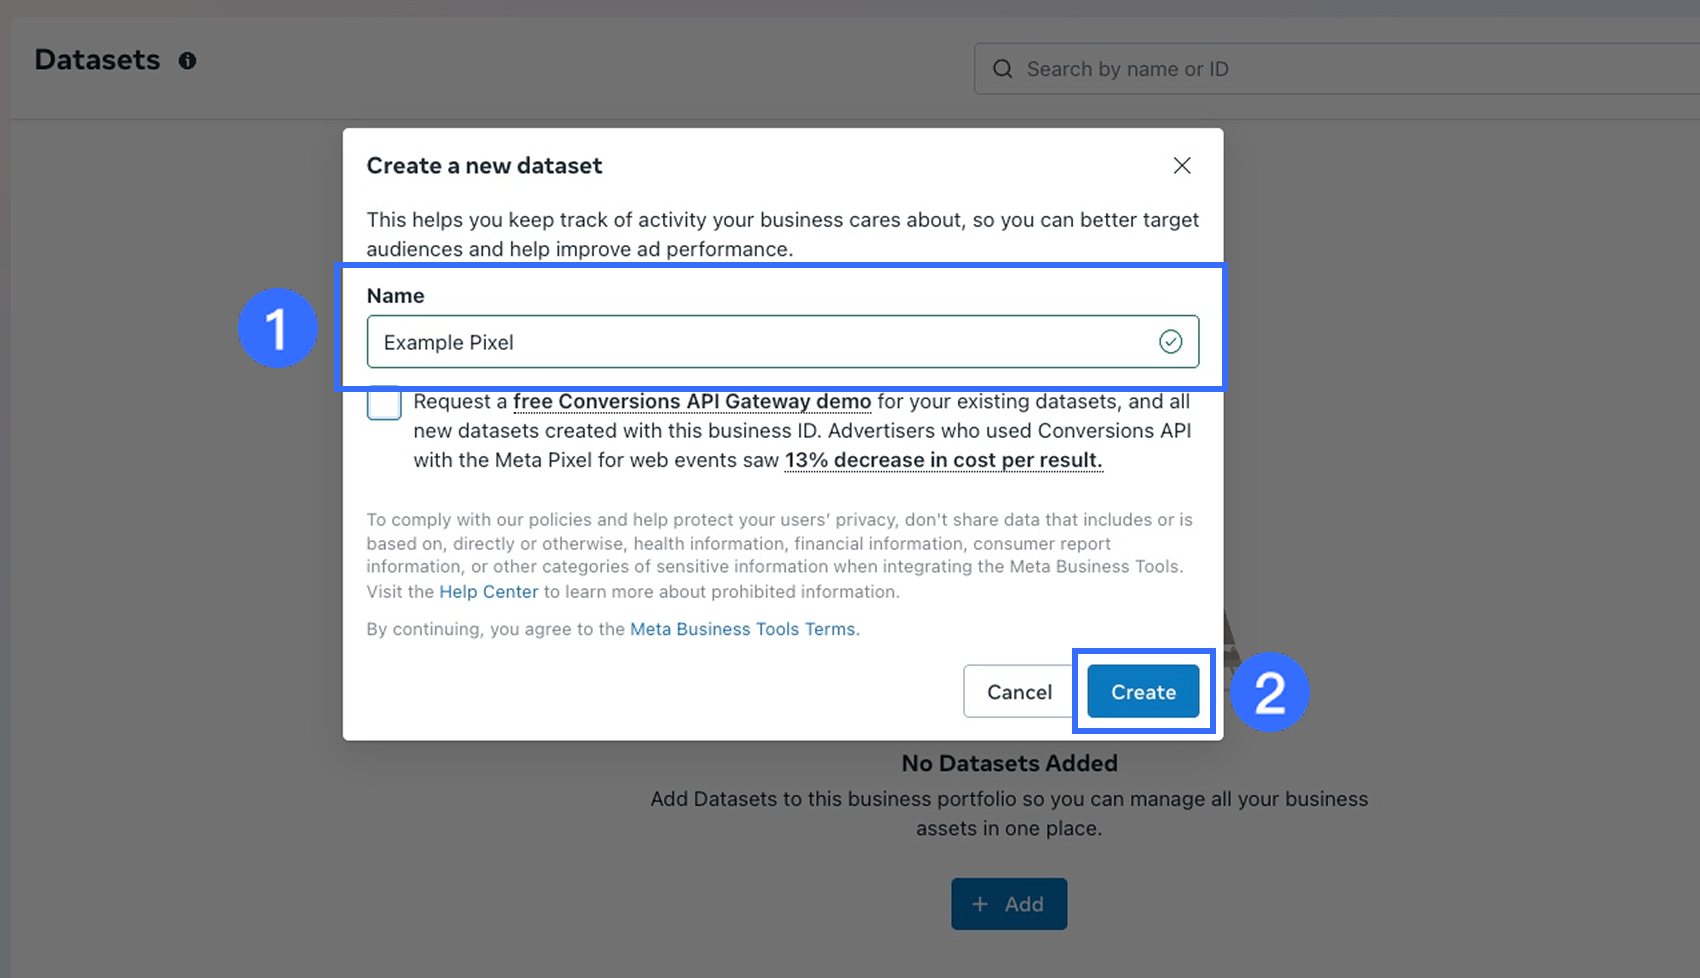Click the Create a new dataset title
The width and height of the screenshot is (1700, 978).
[484, 166]
